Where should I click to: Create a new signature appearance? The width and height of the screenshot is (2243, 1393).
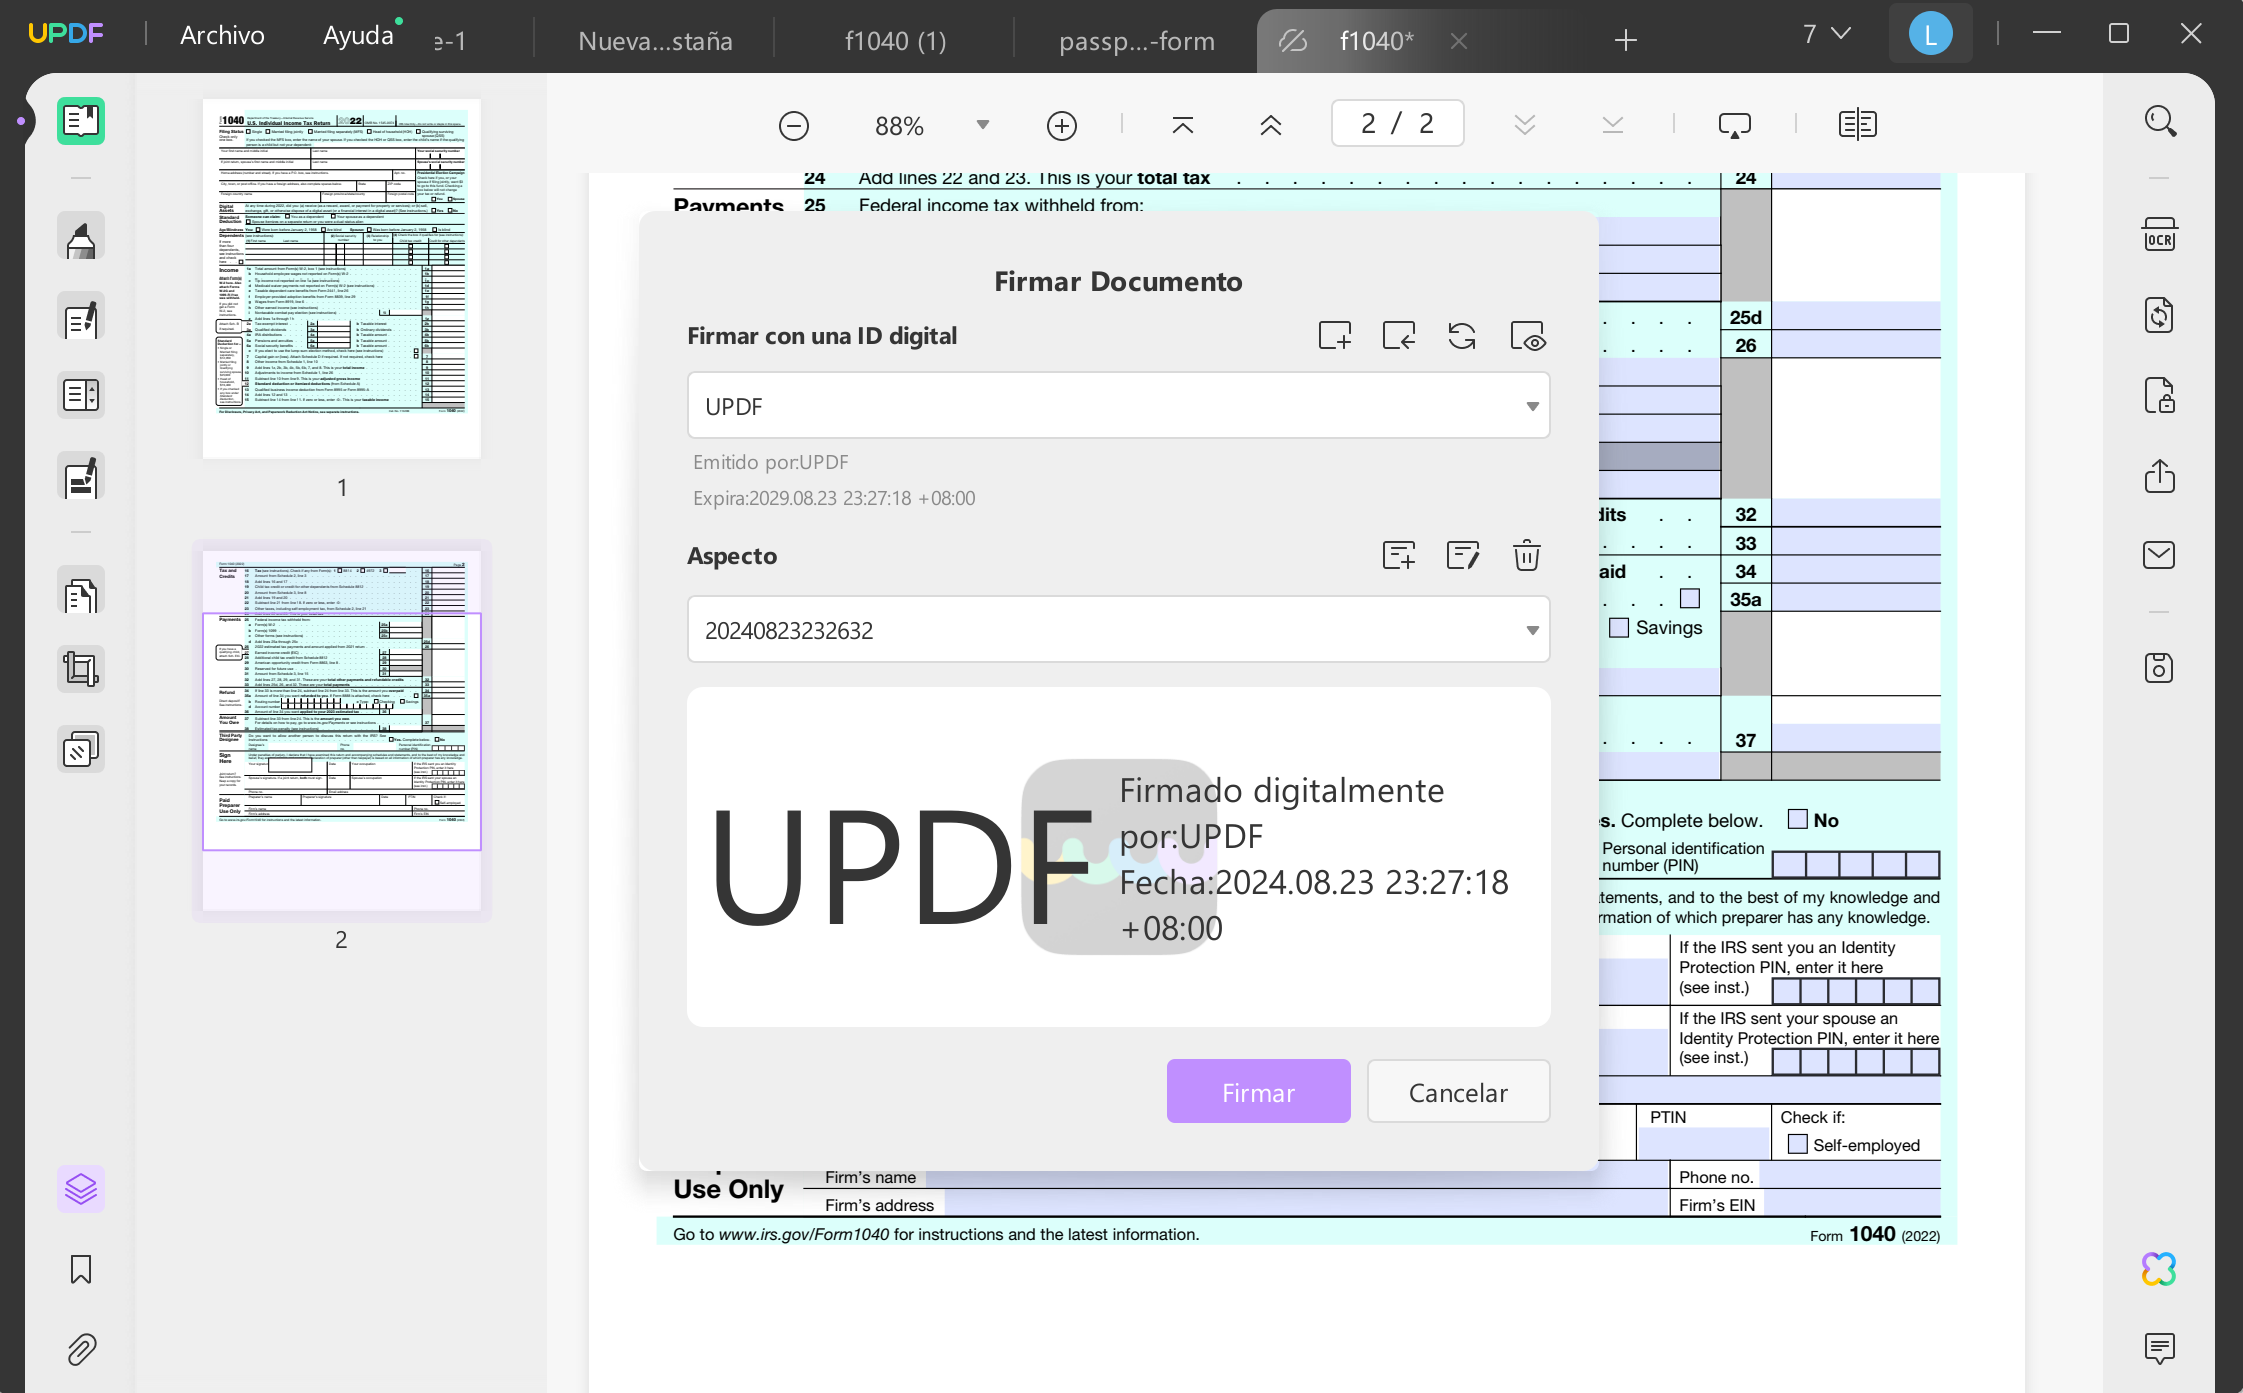tap(1399, 555)
